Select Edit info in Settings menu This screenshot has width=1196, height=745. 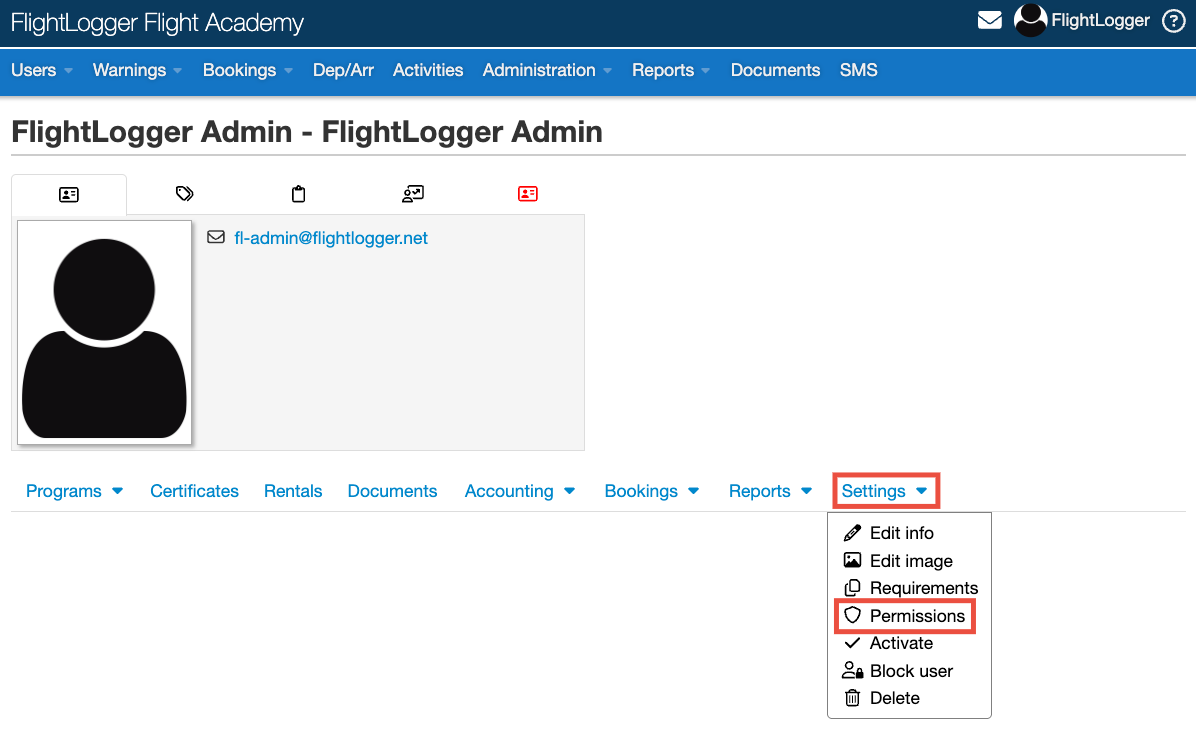[x=901, y=533]
